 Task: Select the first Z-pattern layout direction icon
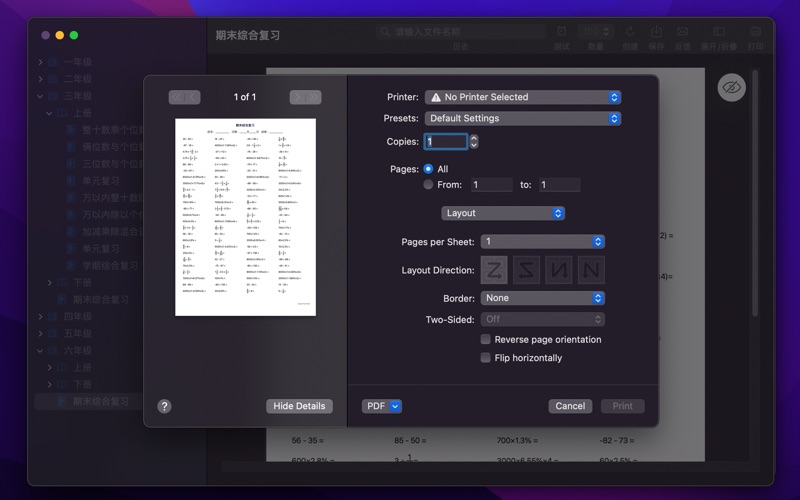494,270
